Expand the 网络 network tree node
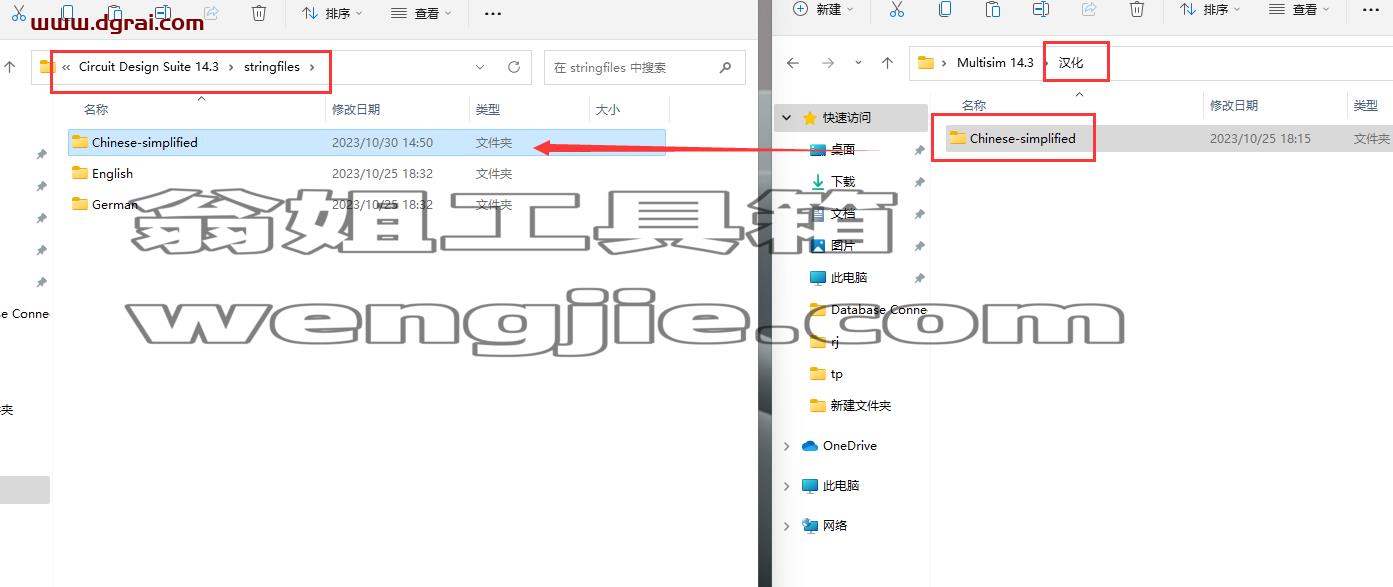This screenshot has height=587, width=1393. coord(787,526)
